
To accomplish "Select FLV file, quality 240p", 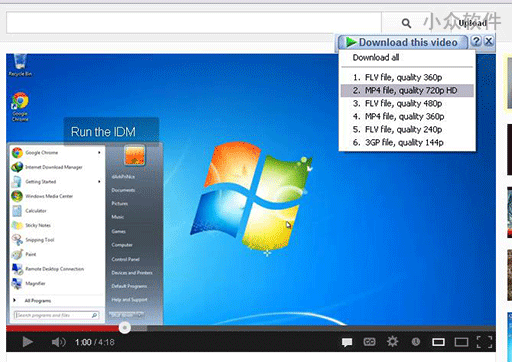I will pyautogui.click(x=407, y=129).
